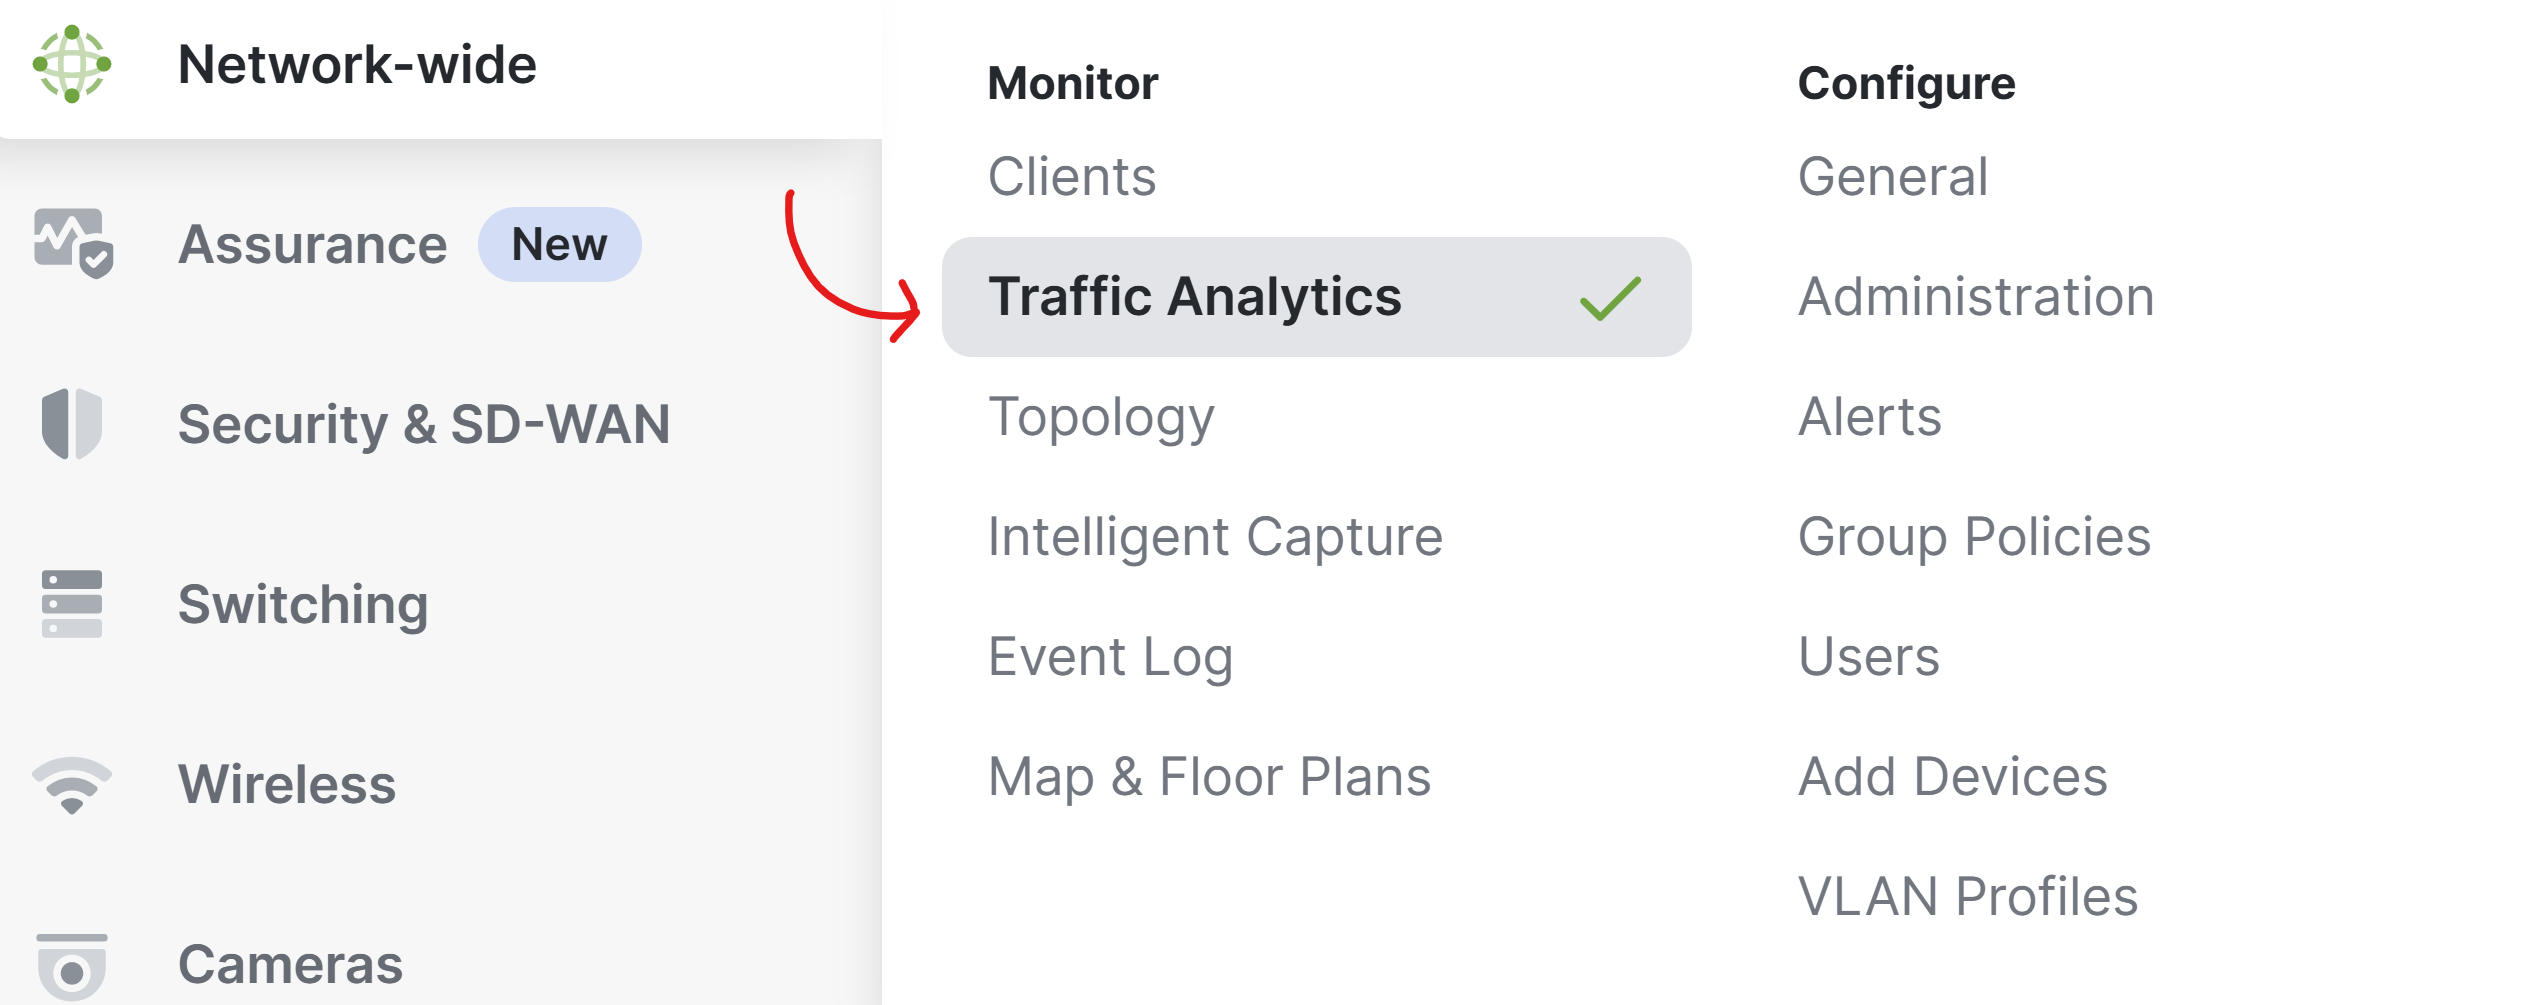The image size is (2547, 1005).
Task: Open Alerts configuration
Action: pyautogui.click(x=1869, y=417)
